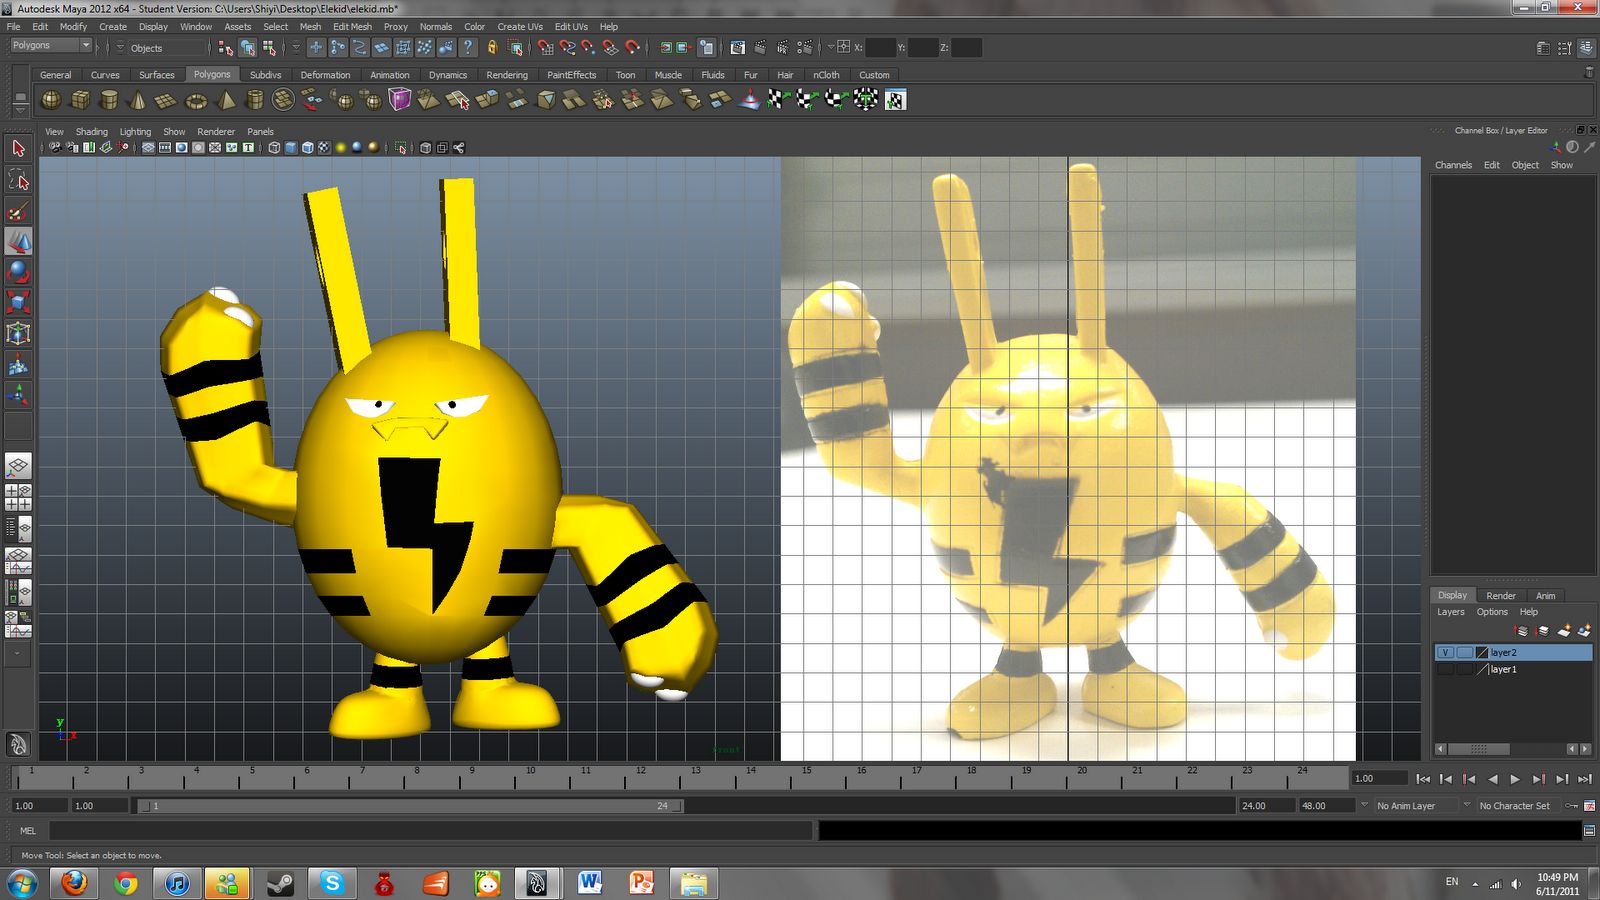
Task: Open the viewport Panels menu
Action: (260, 132)
